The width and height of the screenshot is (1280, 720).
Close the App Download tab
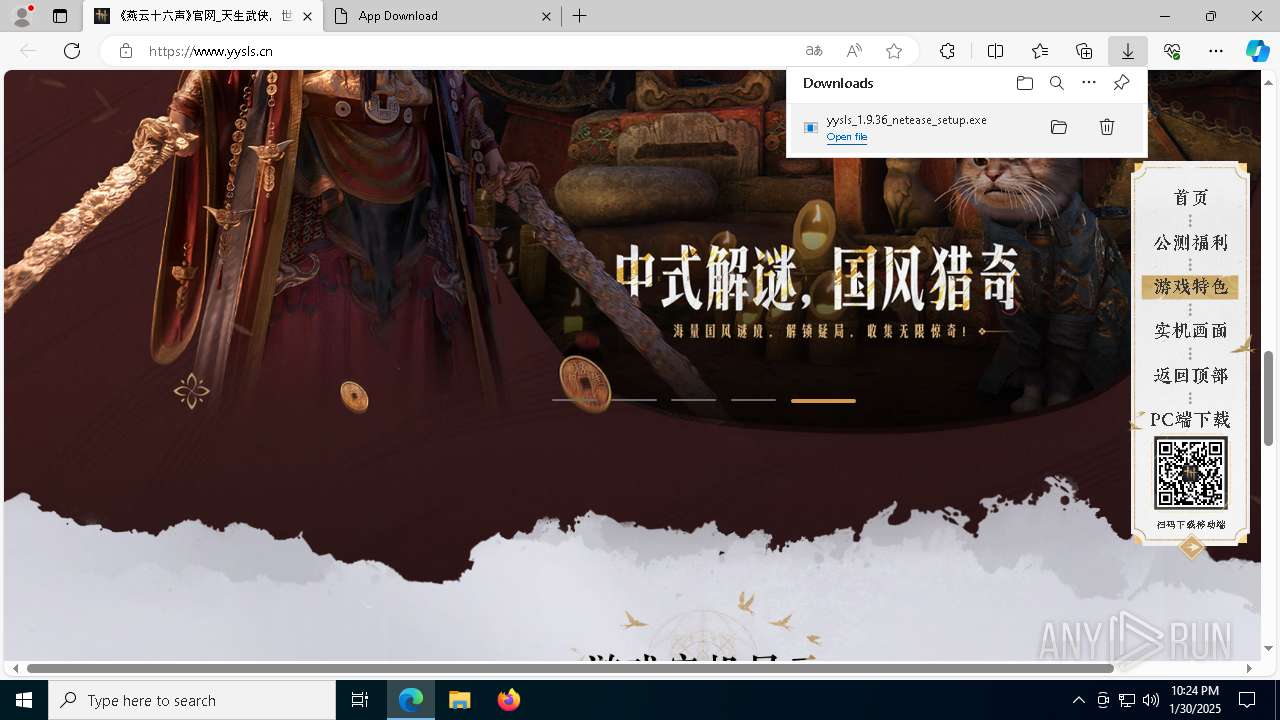(x=546, y=16)
